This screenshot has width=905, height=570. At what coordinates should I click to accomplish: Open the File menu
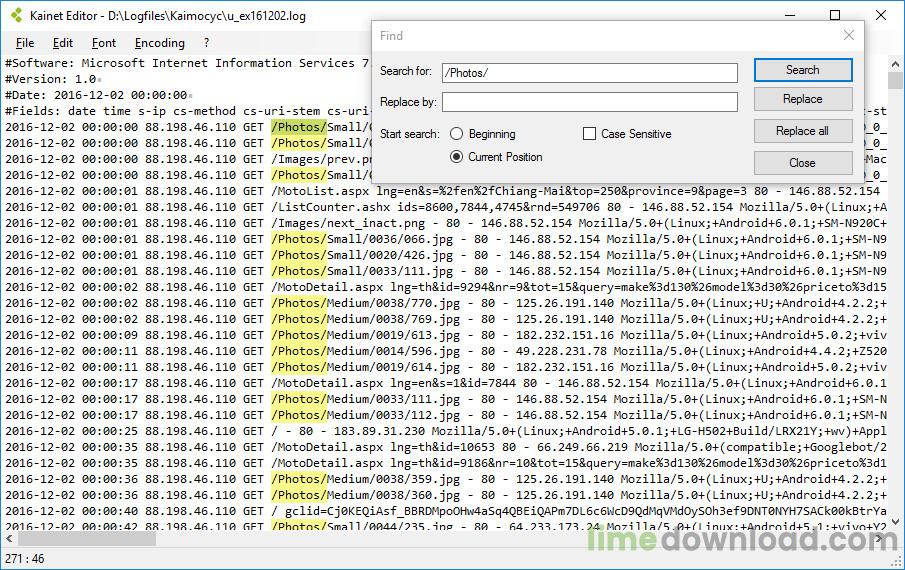tap(25, 43)
